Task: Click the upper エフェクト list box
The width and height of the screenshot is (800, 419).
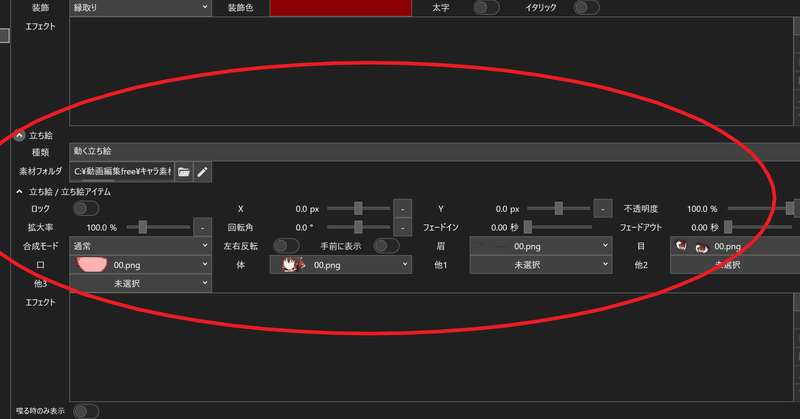Action: click(x=431, y=71)
